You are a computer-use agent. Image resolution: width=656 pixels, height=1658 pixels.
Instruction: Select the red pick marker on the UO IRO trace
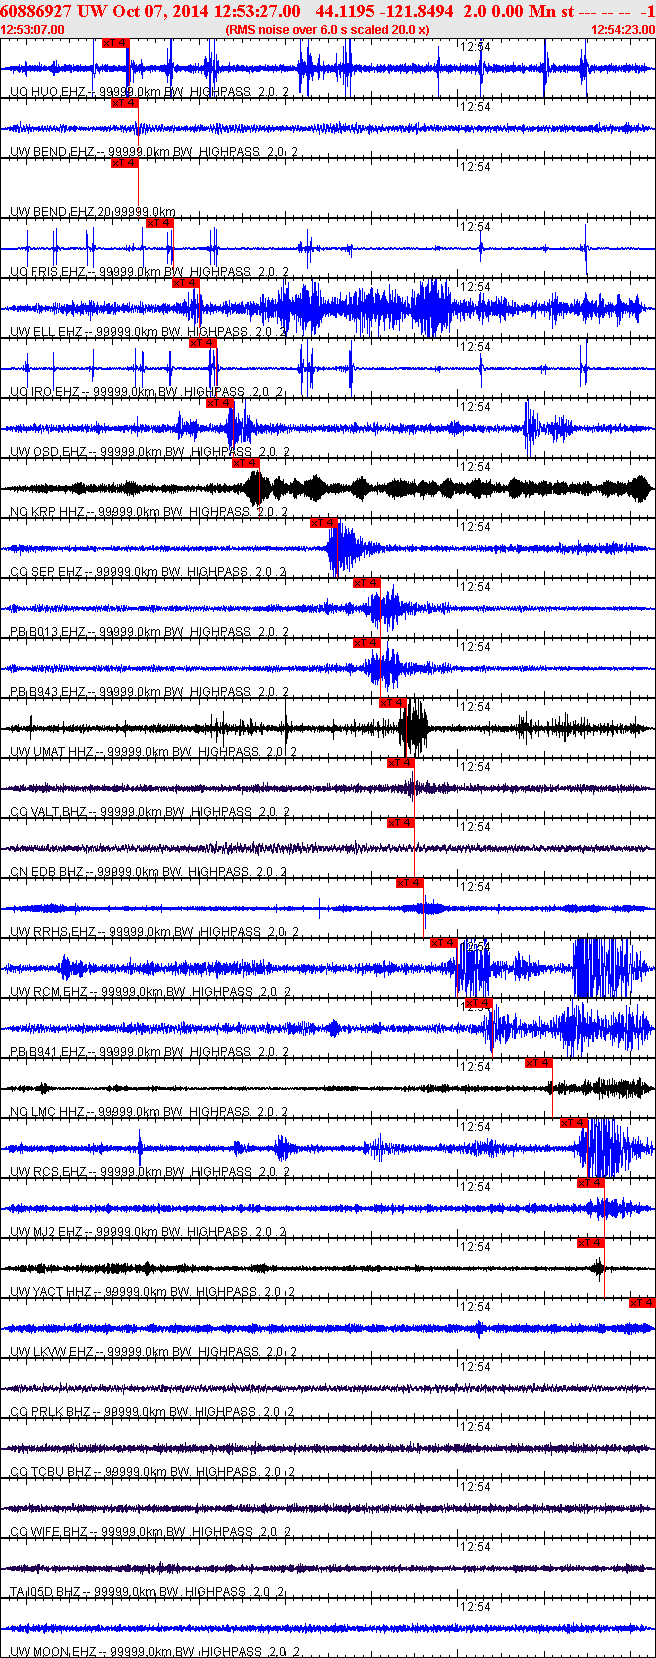click(x=203, y=343)
